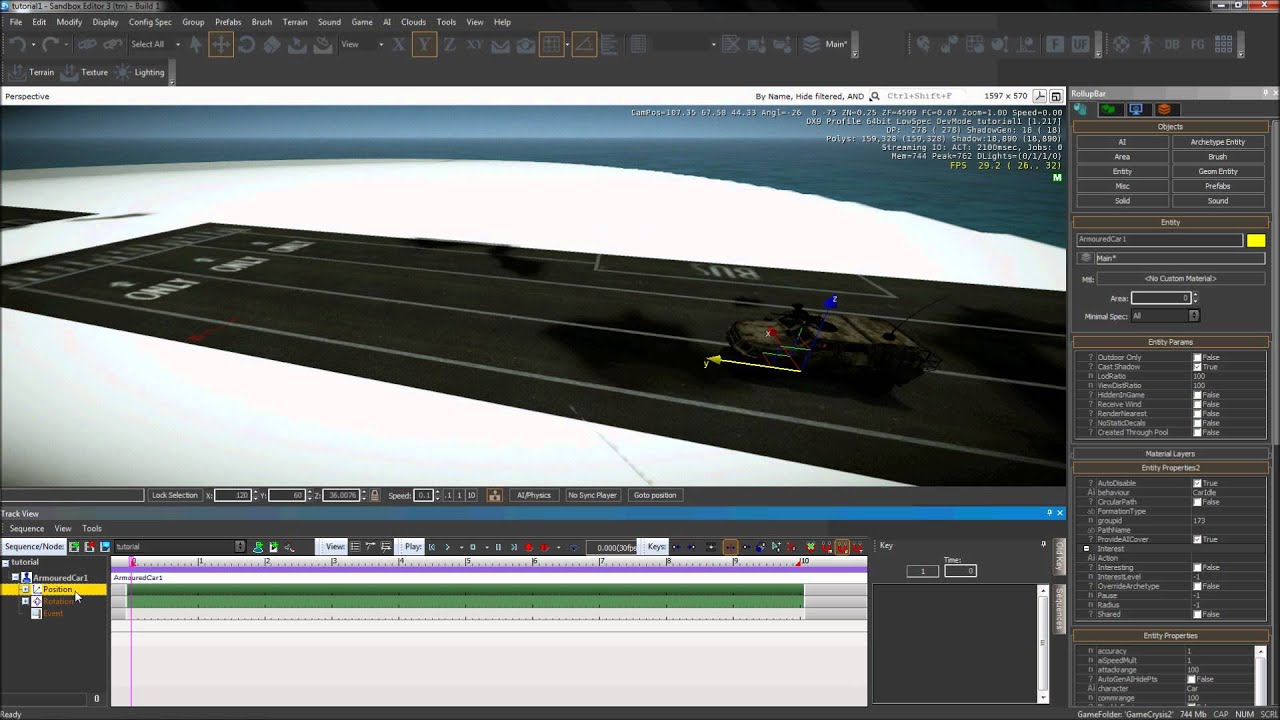Expand the Position track node
The height and width of the screenshot is (720, 1280).
point(25,590)
